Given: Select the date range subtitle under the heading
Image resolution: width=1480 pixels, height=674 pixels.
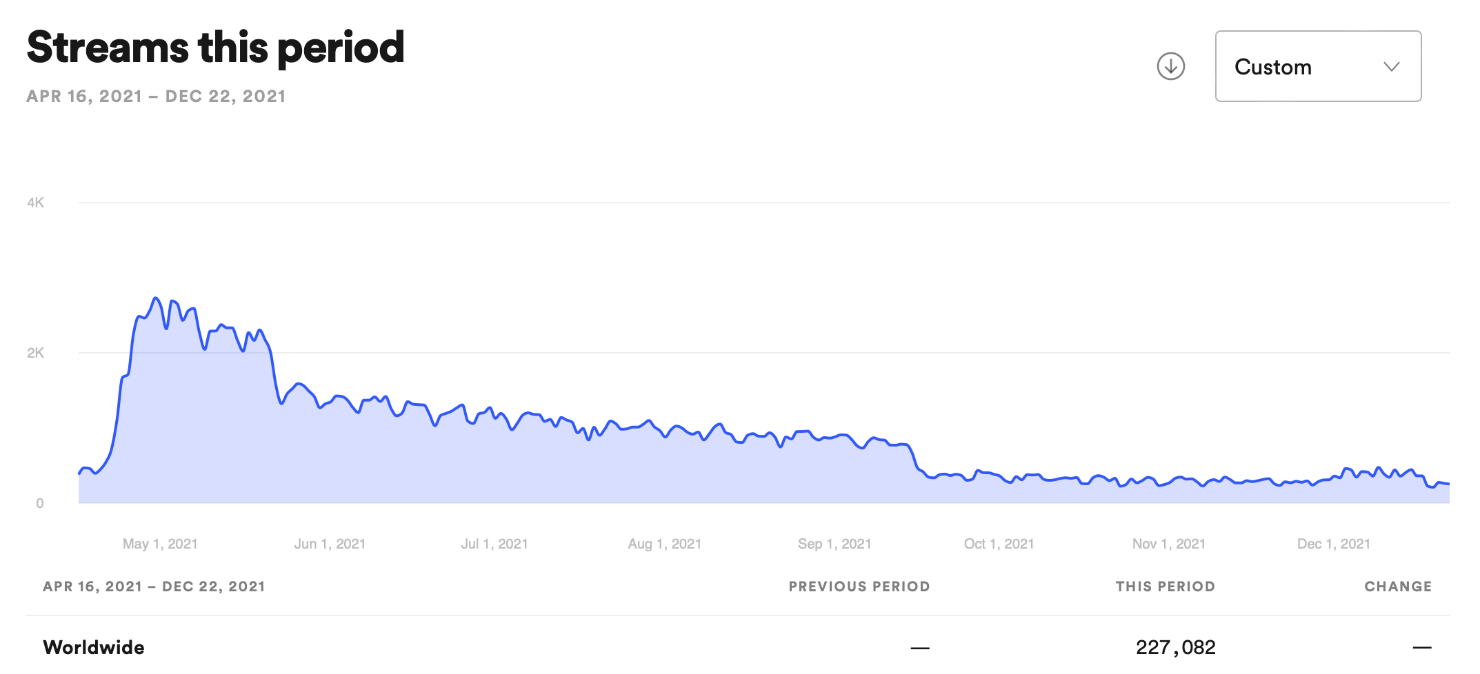Looking at the screenshot, I should (156, 97).
